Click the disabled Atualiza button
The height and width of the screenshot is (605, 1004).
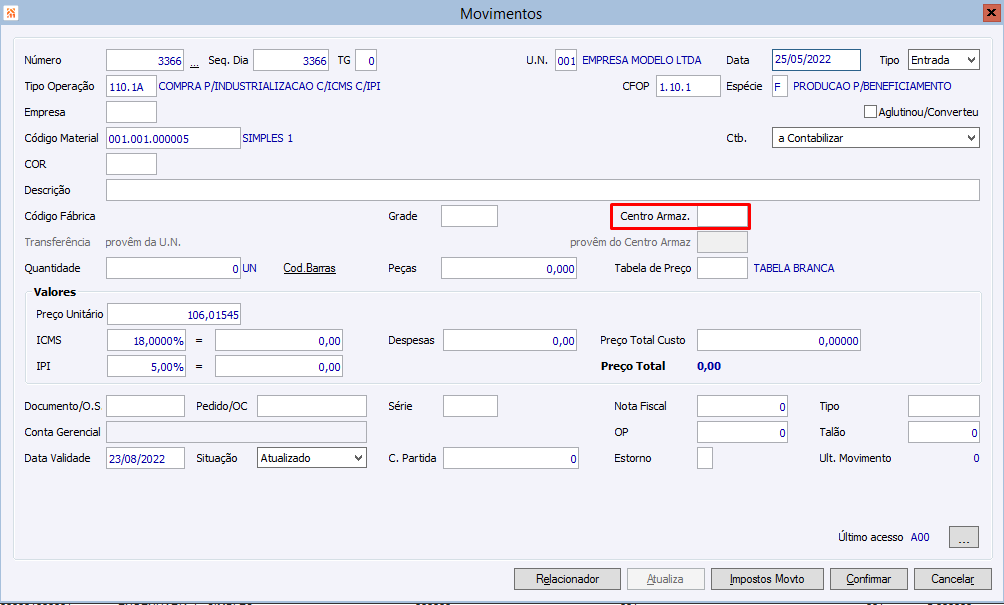point(665,579)
